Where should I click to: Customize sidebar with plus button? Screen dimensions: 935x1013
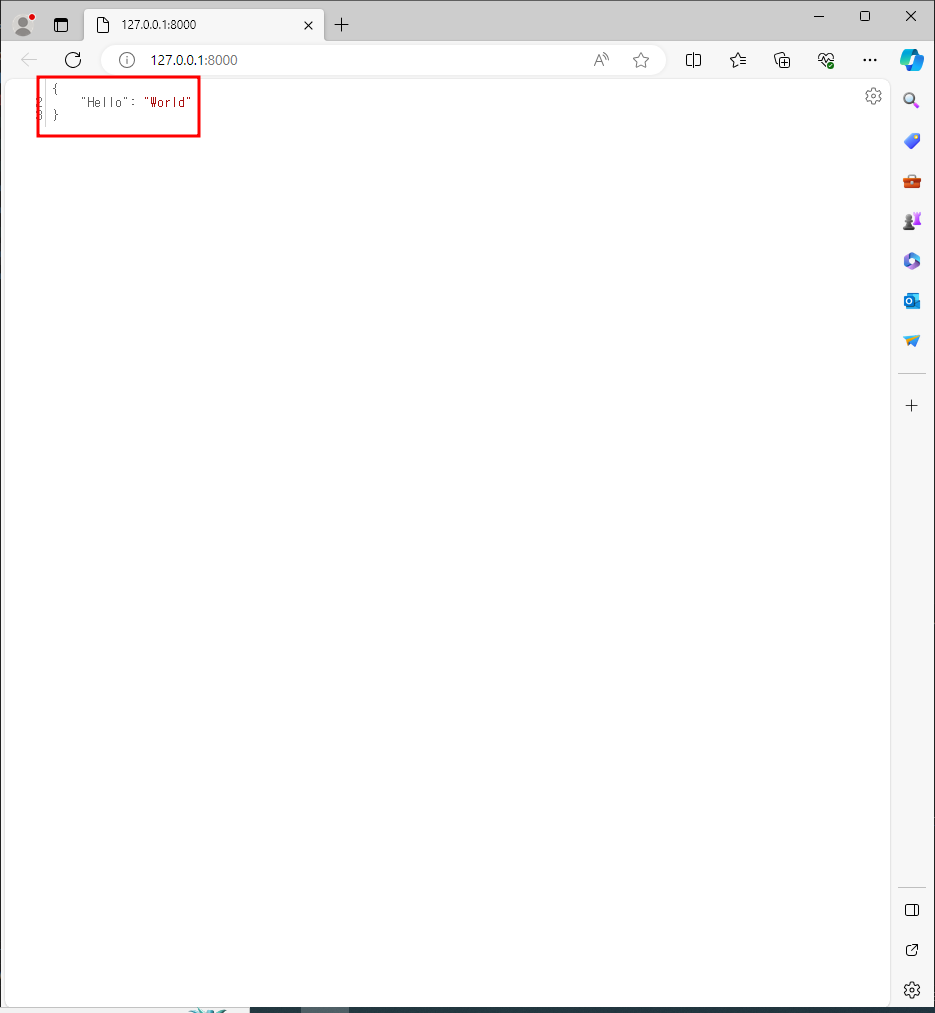[x=912, y=406]
